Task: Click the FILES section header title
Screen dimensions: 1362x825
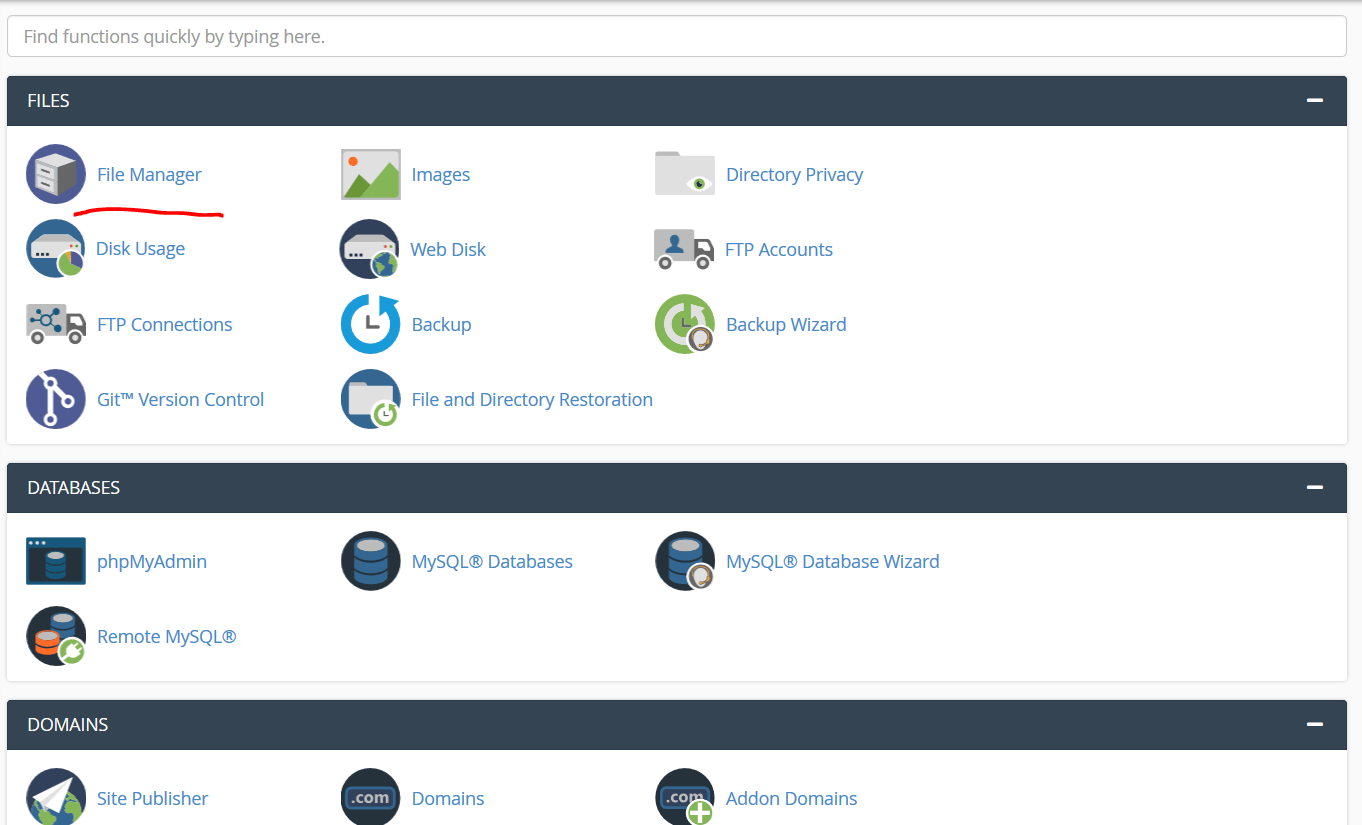Action: pyautogui.click(x=48, y=101)
